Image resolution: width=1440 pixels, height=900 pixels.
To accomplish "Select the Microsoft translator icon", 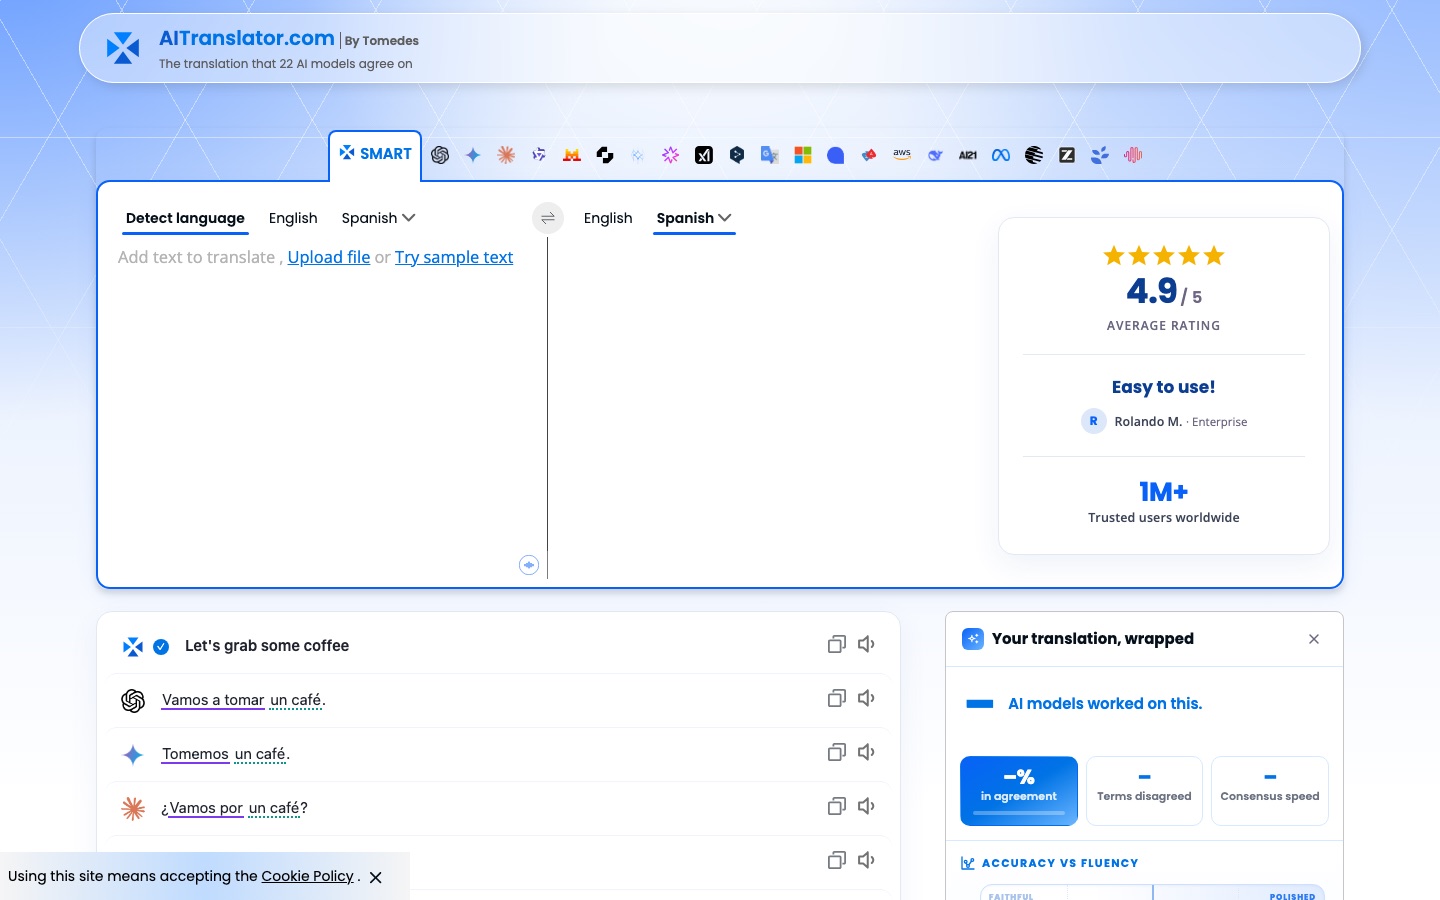I will pyautogui.click(x=803, y=155).
